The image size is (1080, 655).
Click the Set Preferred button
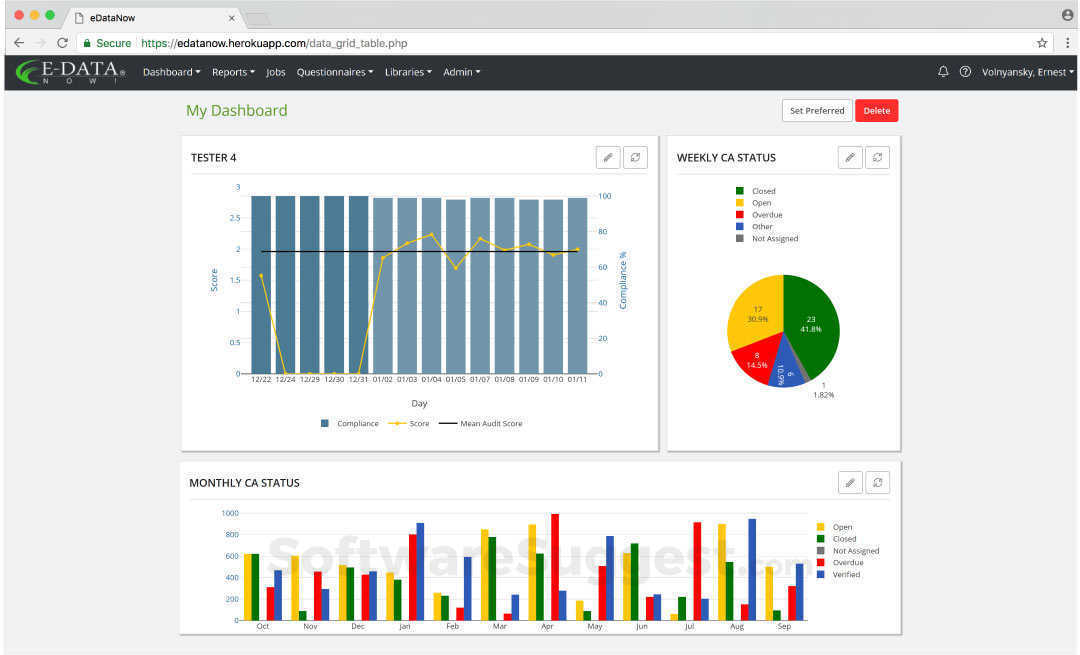[817, 110]
